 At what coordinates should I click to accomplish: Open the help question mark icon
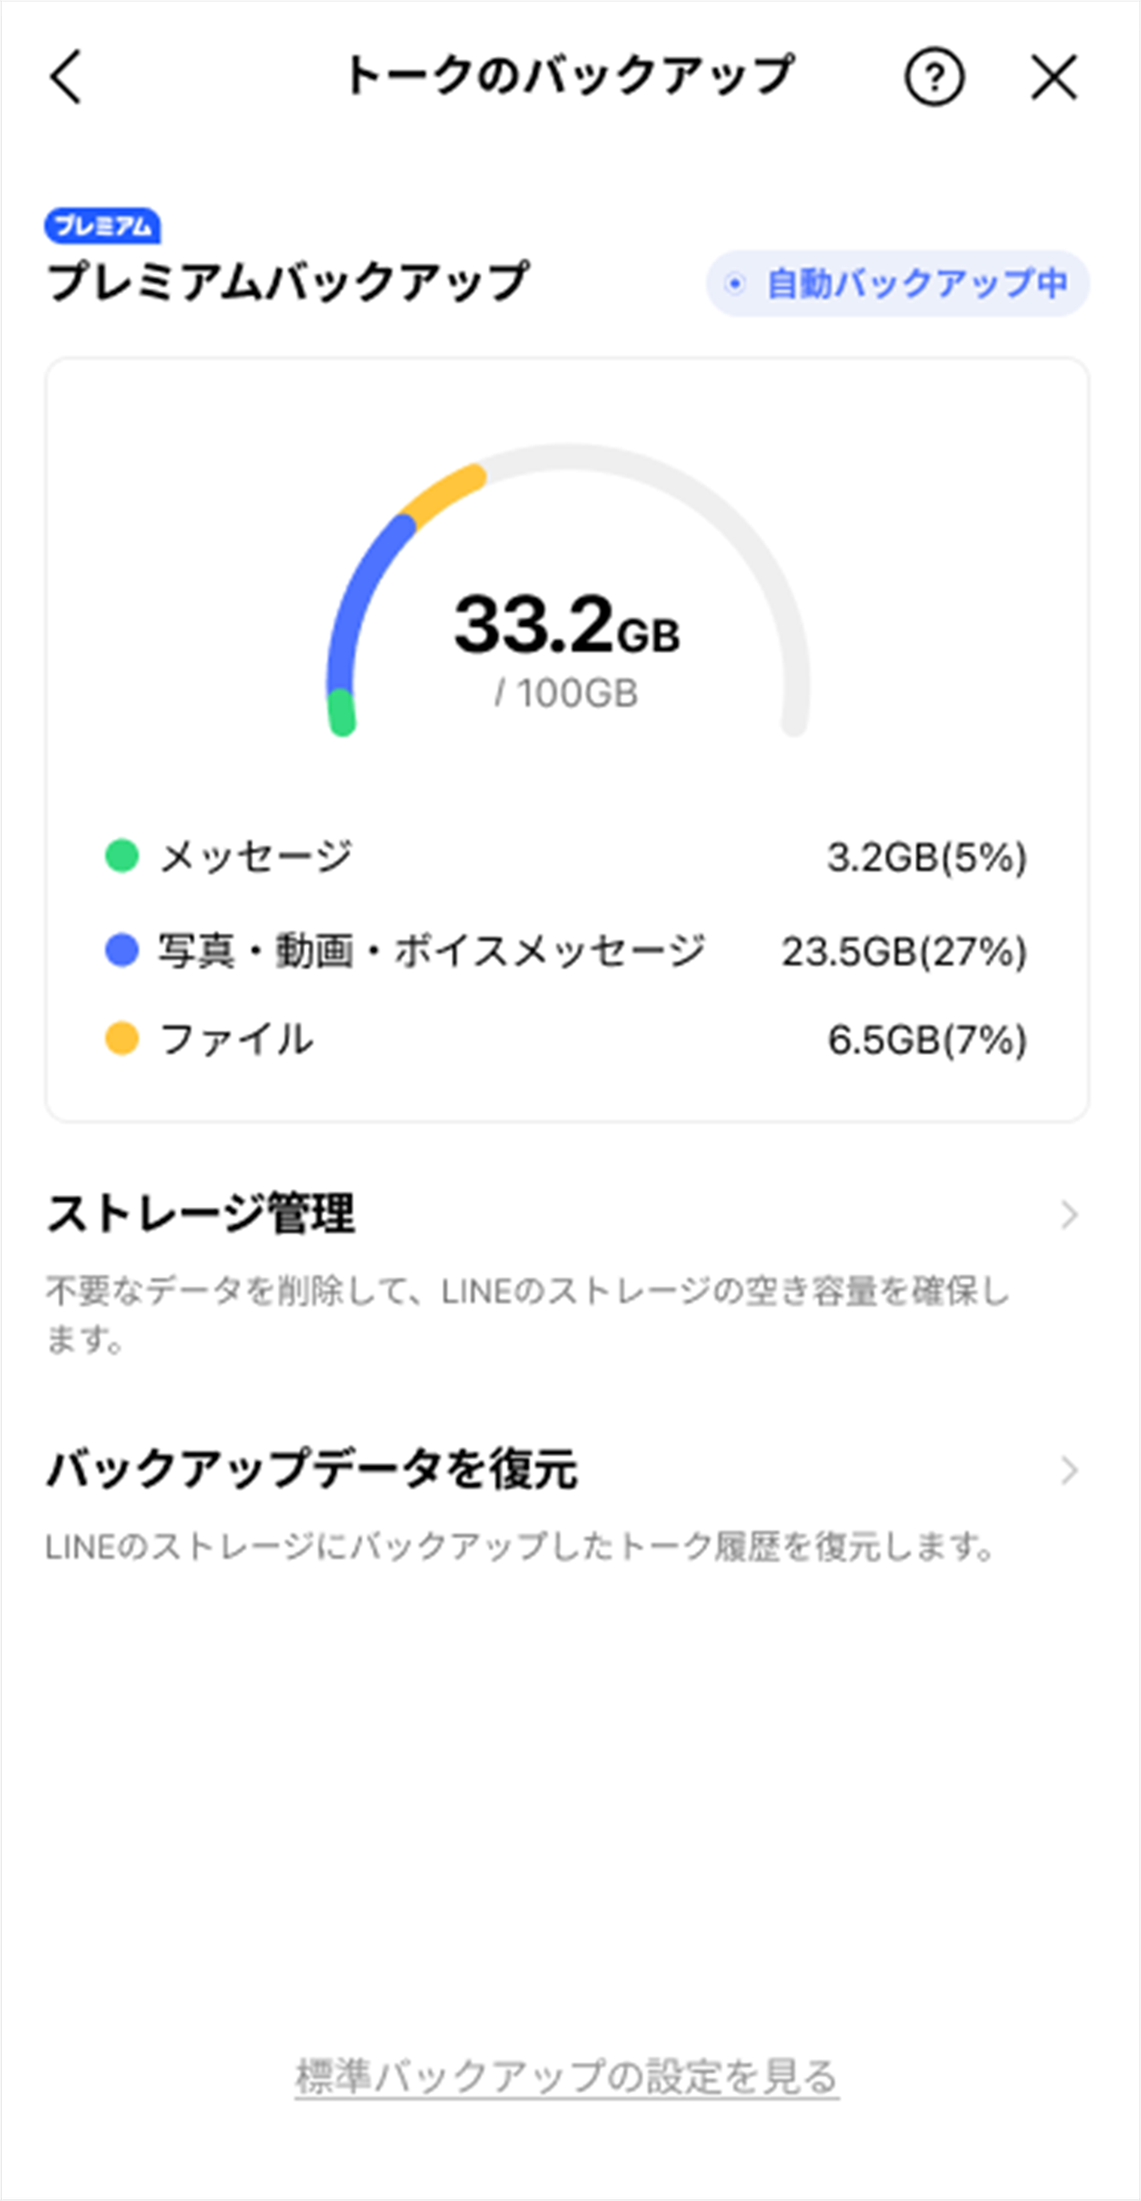tap(934, 77)
